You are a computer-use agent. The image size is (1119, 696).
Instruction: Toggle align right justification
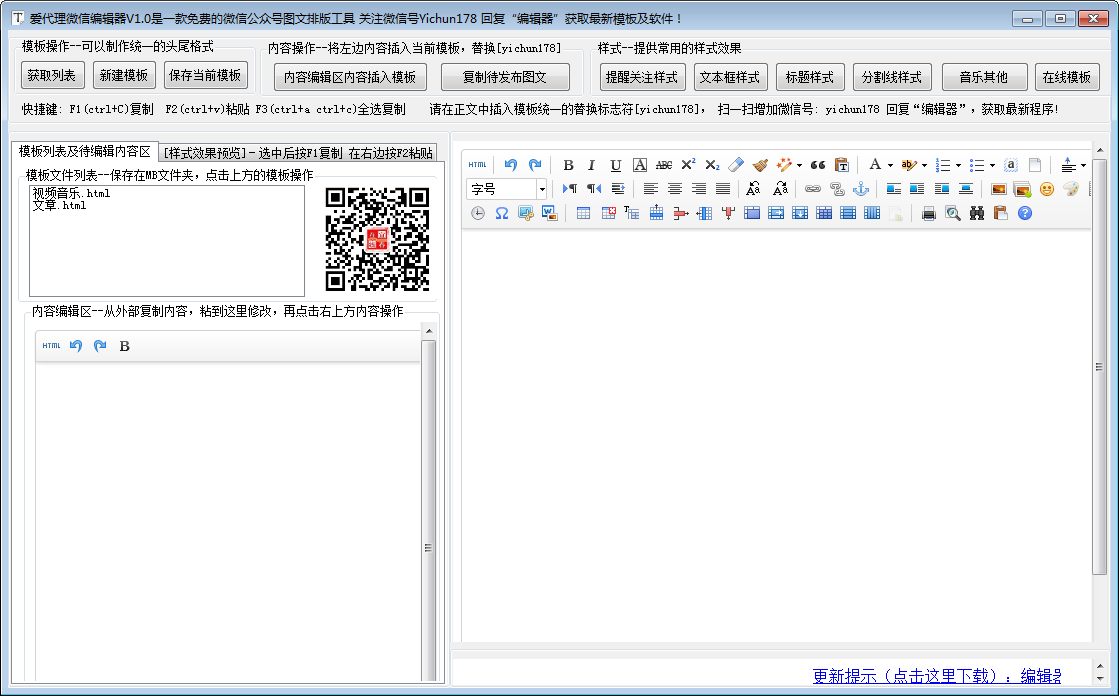point(699,188)
